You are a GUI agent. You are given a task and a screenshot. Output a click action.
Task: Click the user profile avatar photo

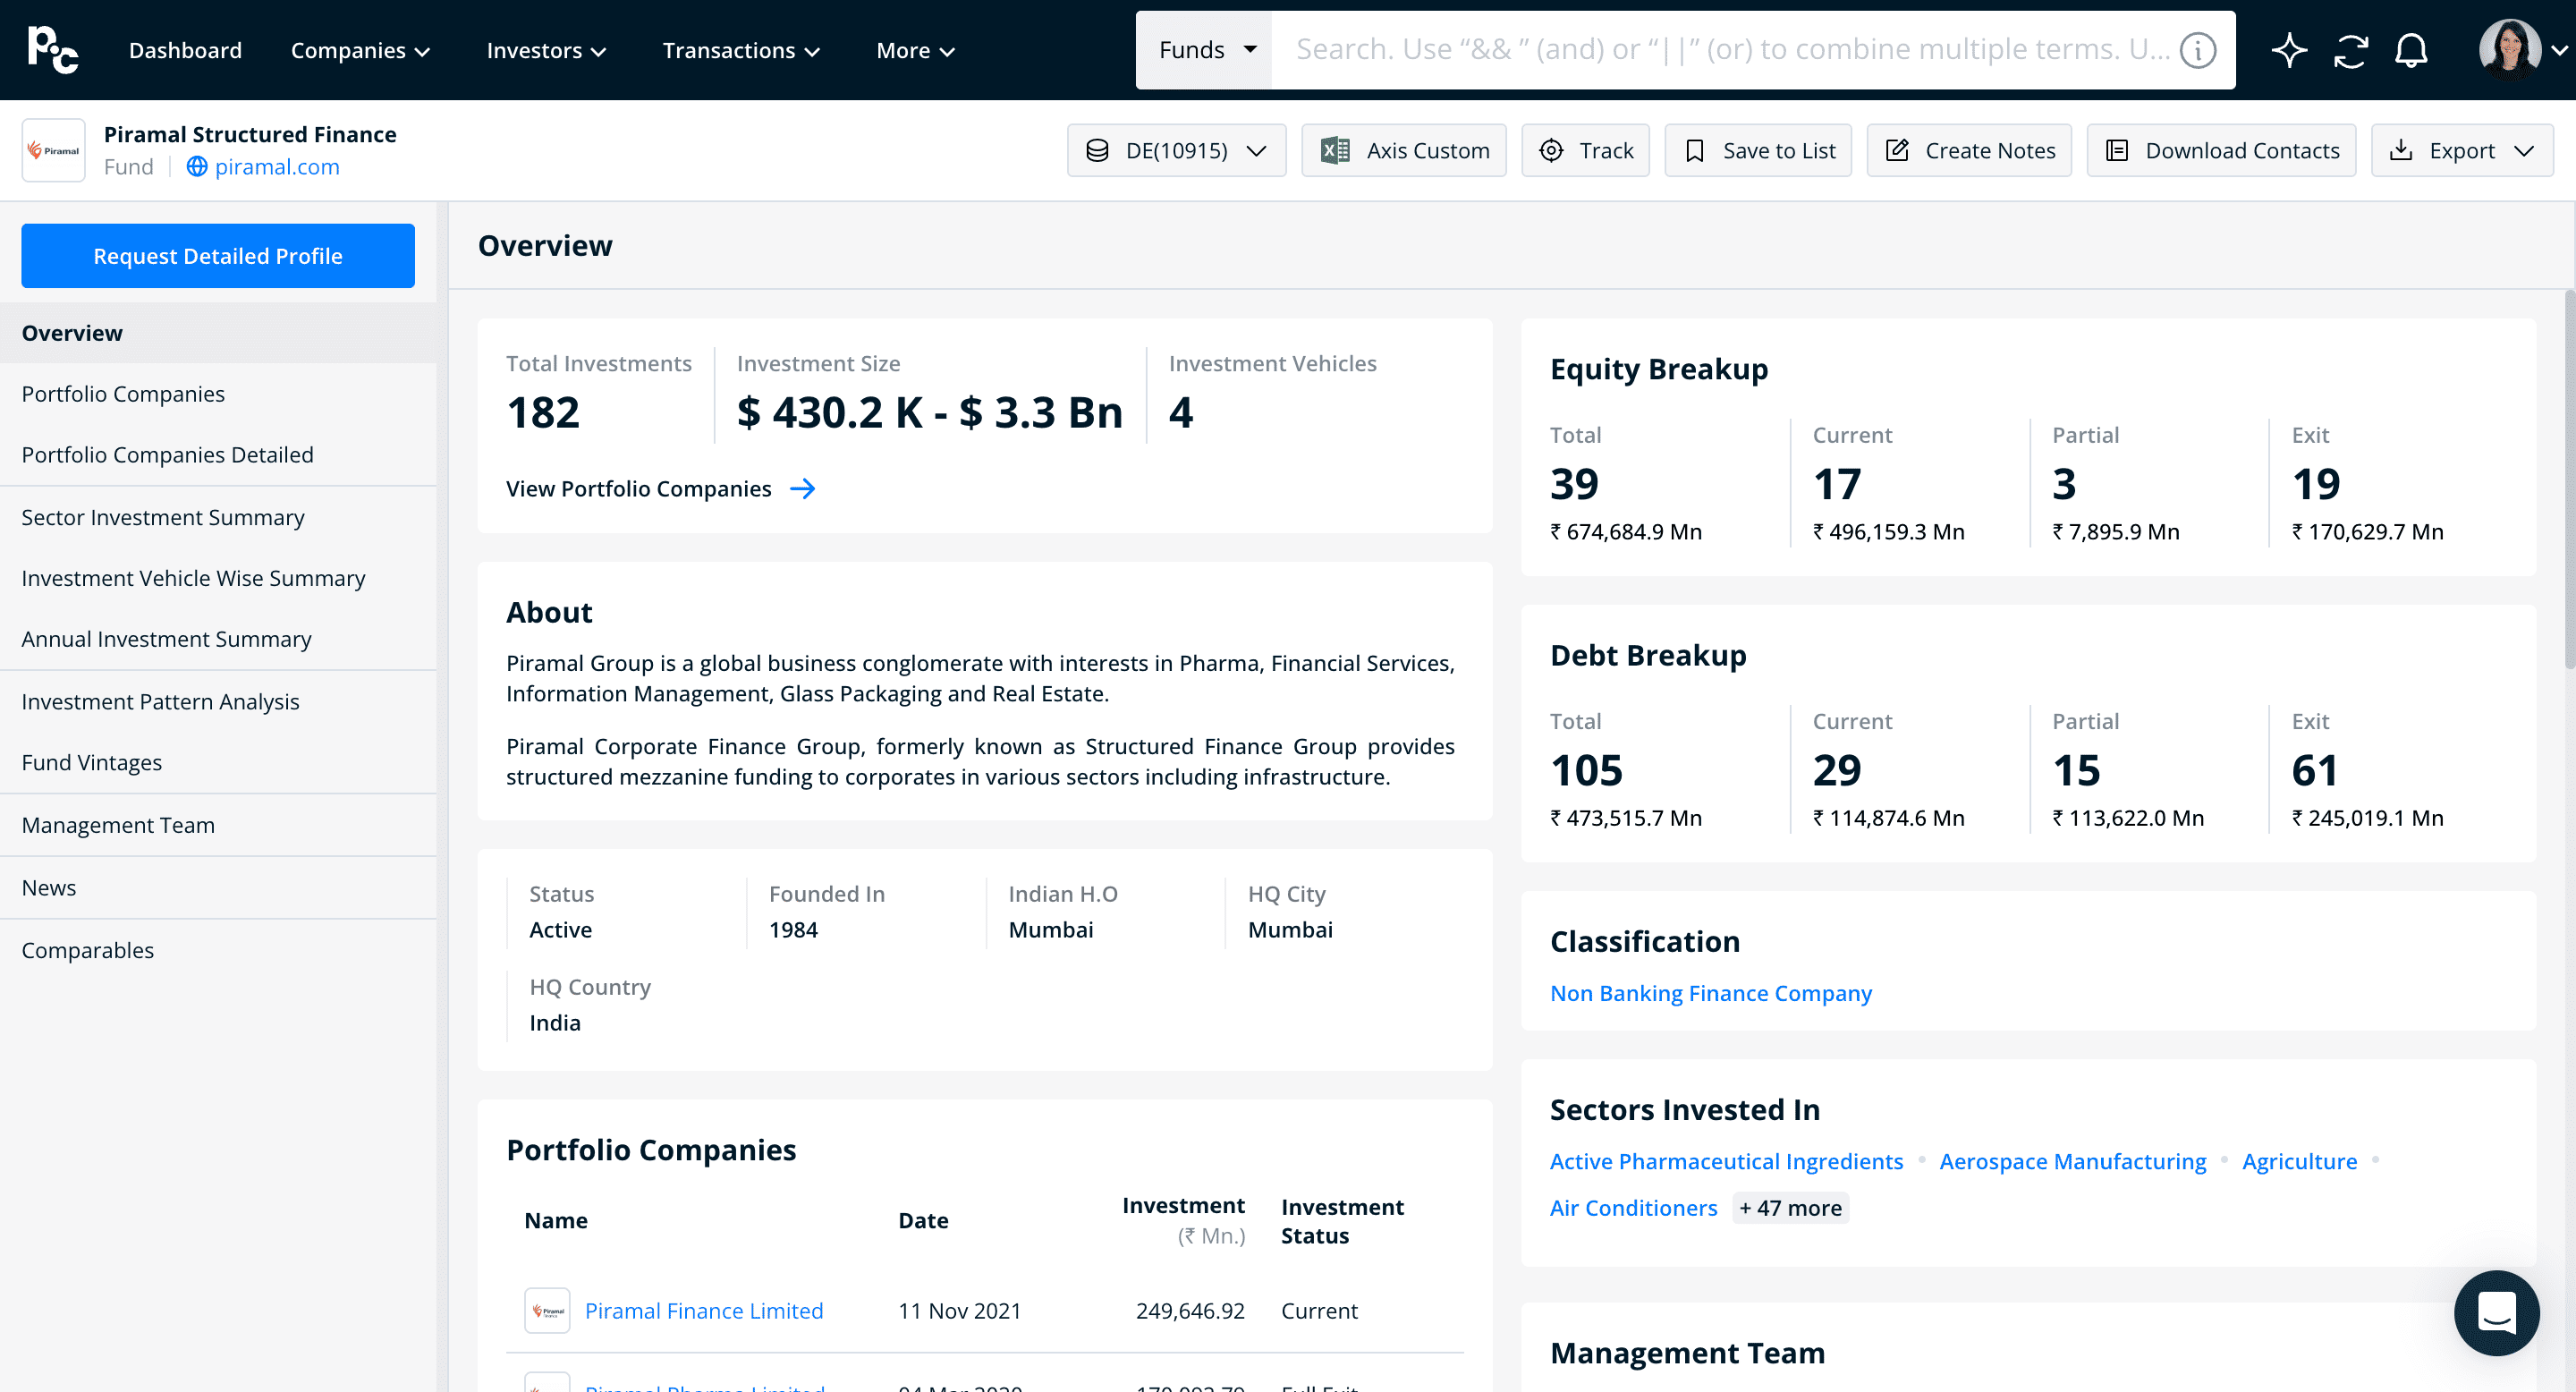(2510, 49)
